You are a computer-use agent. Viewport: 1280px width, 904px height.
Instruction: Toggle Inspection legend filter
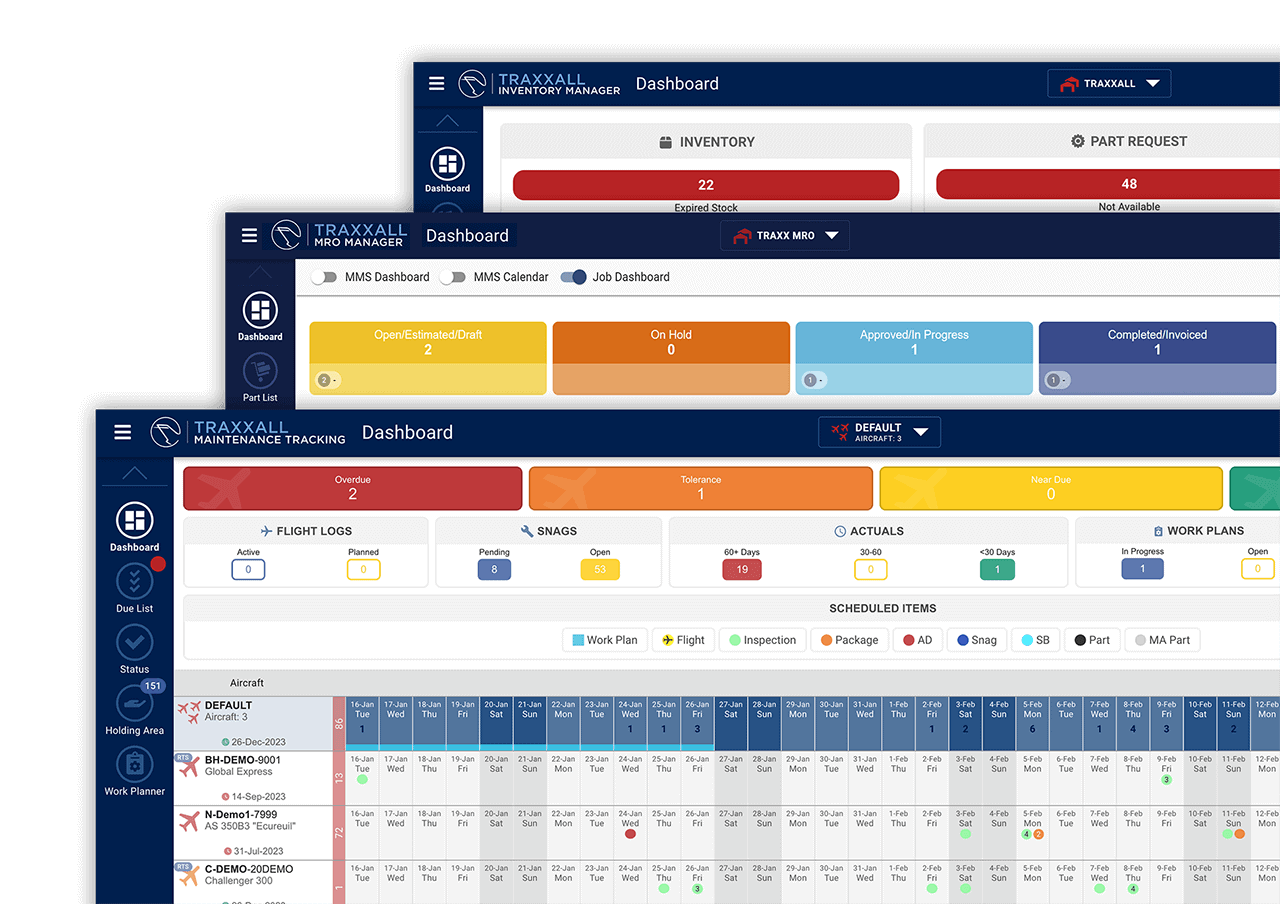(762, 640)
